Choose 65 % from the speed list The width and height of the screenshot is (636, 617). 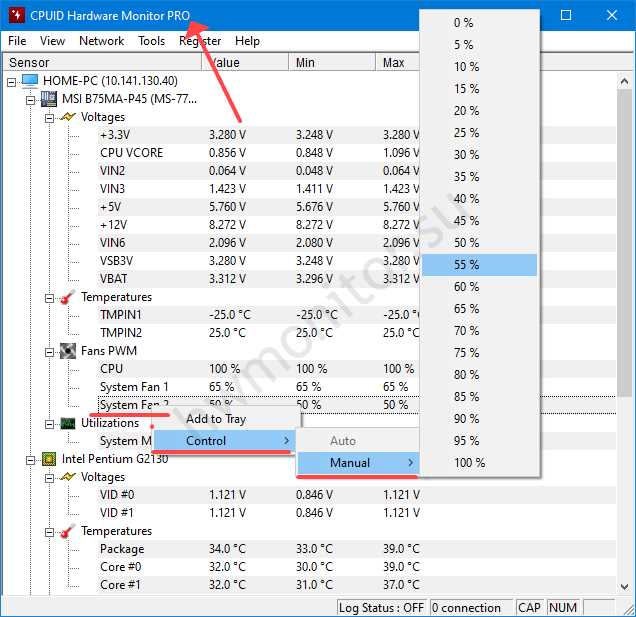(479, 309)
